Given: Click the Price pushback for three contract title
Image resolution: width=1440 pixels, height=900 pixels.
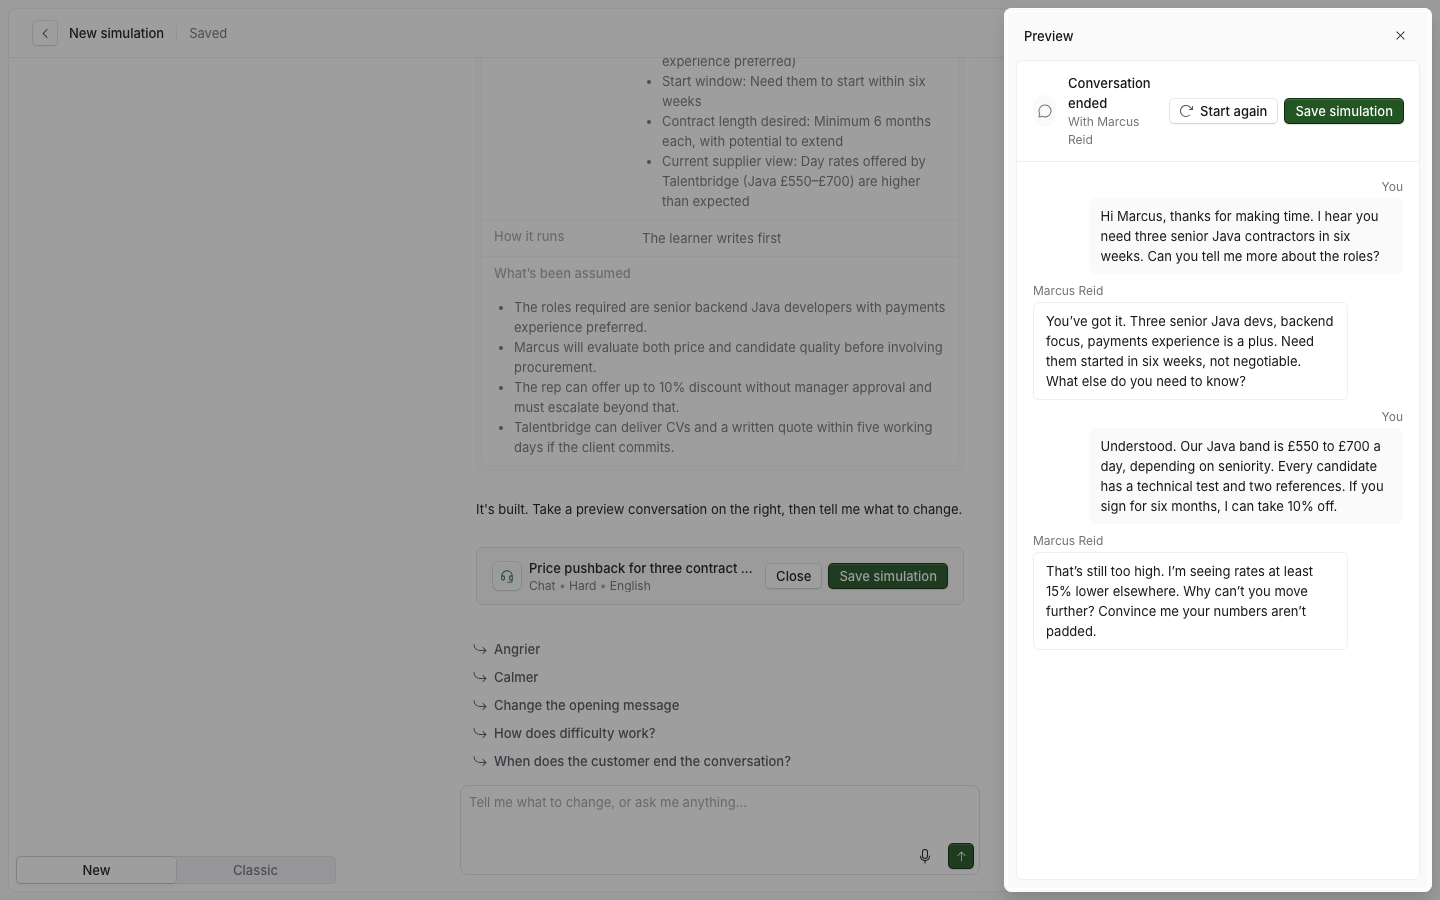Looking at the screenshot, I should click(640, 568).
